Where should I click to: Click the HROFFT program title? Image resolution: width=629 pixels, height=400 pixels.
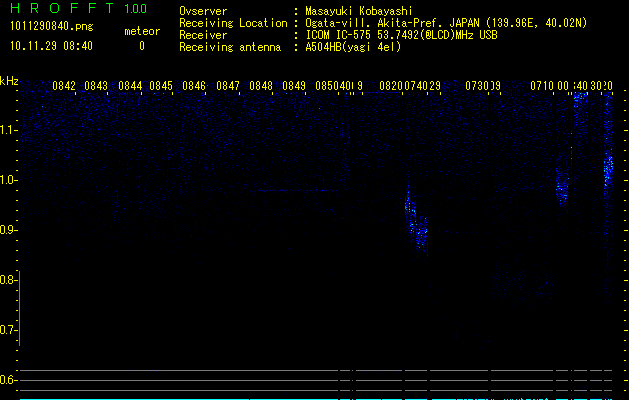click(x=62, y=8)
